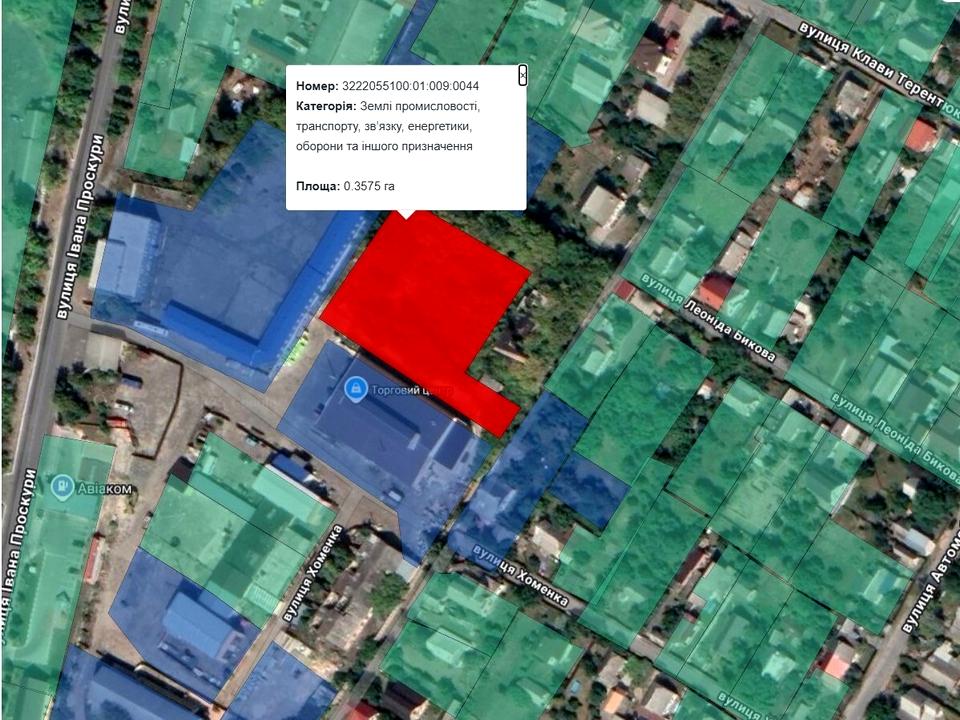The image size is (960, 720).
Task: Click red-roofed house near вулиця Клави Терент
Action: pyautogui.click(x=919, y=136)
